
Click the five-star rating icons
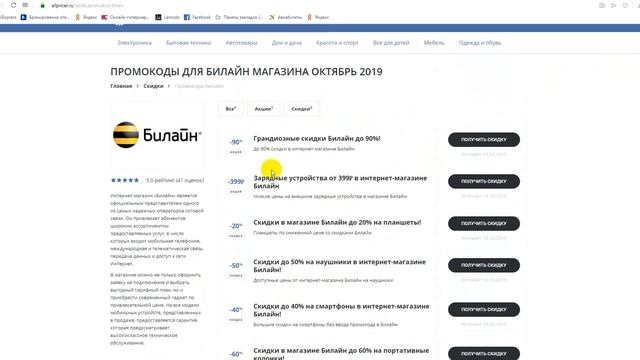tap(125, 180)
